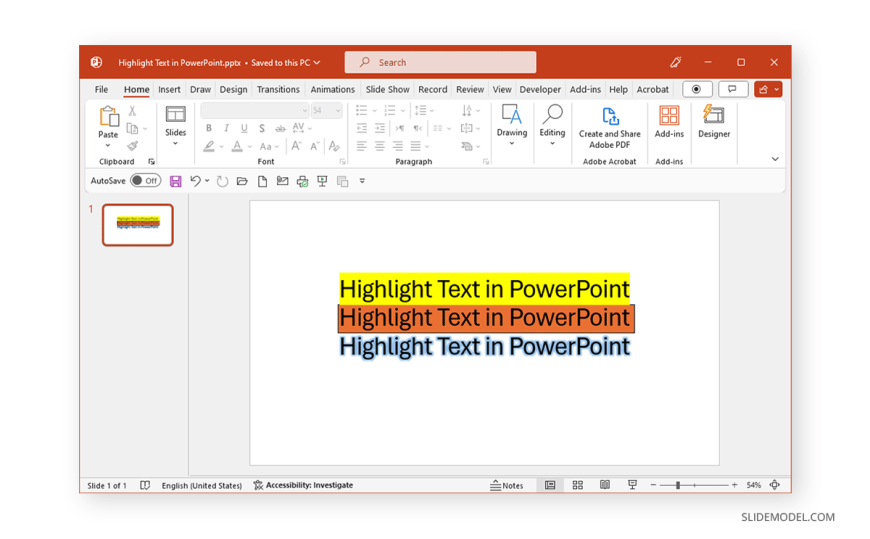
Task: Switch to Reading View
Action: pos(605,485)
